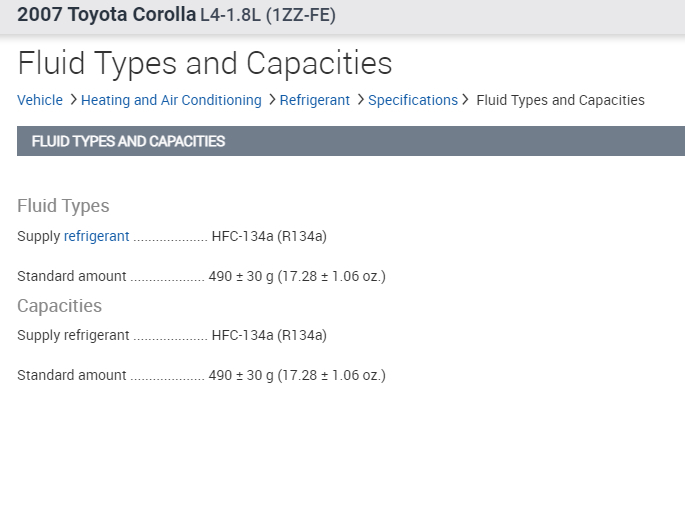
Task: Click the large Fluid Types and Capacities title
Action: [205, 64]
